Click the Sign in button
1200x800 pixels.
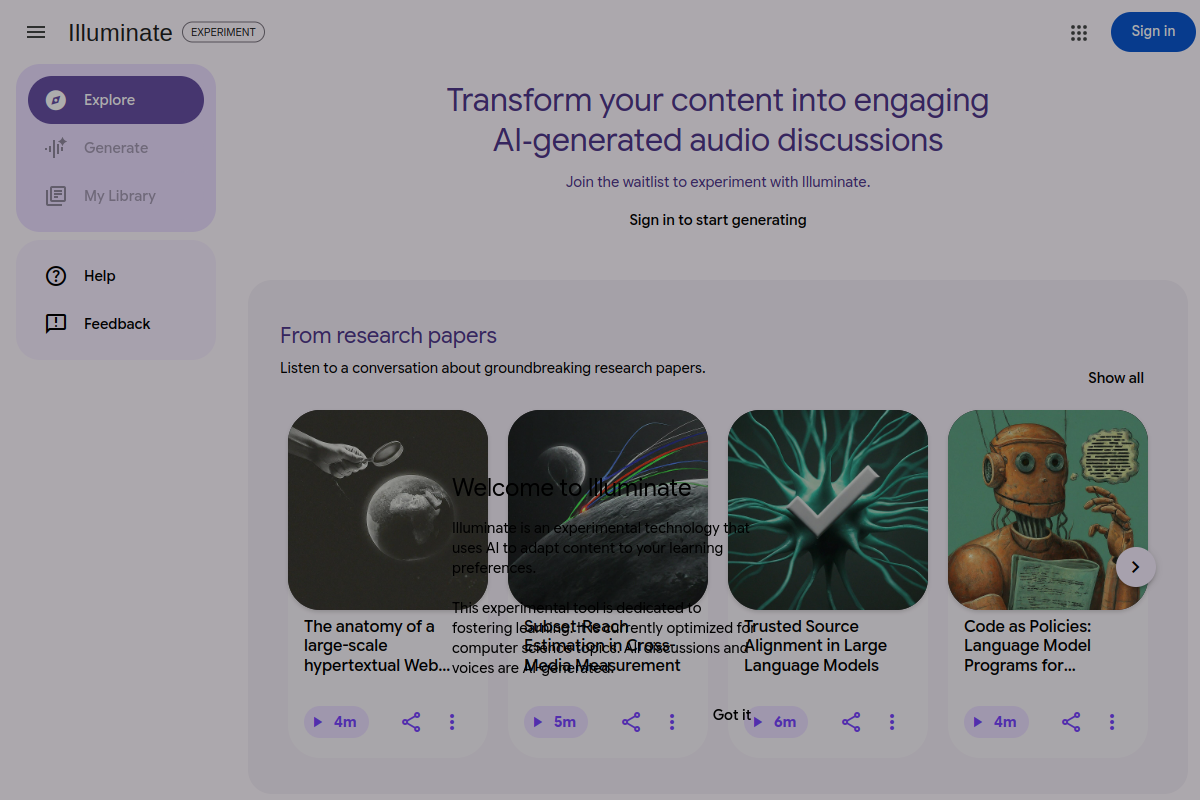1153,32
